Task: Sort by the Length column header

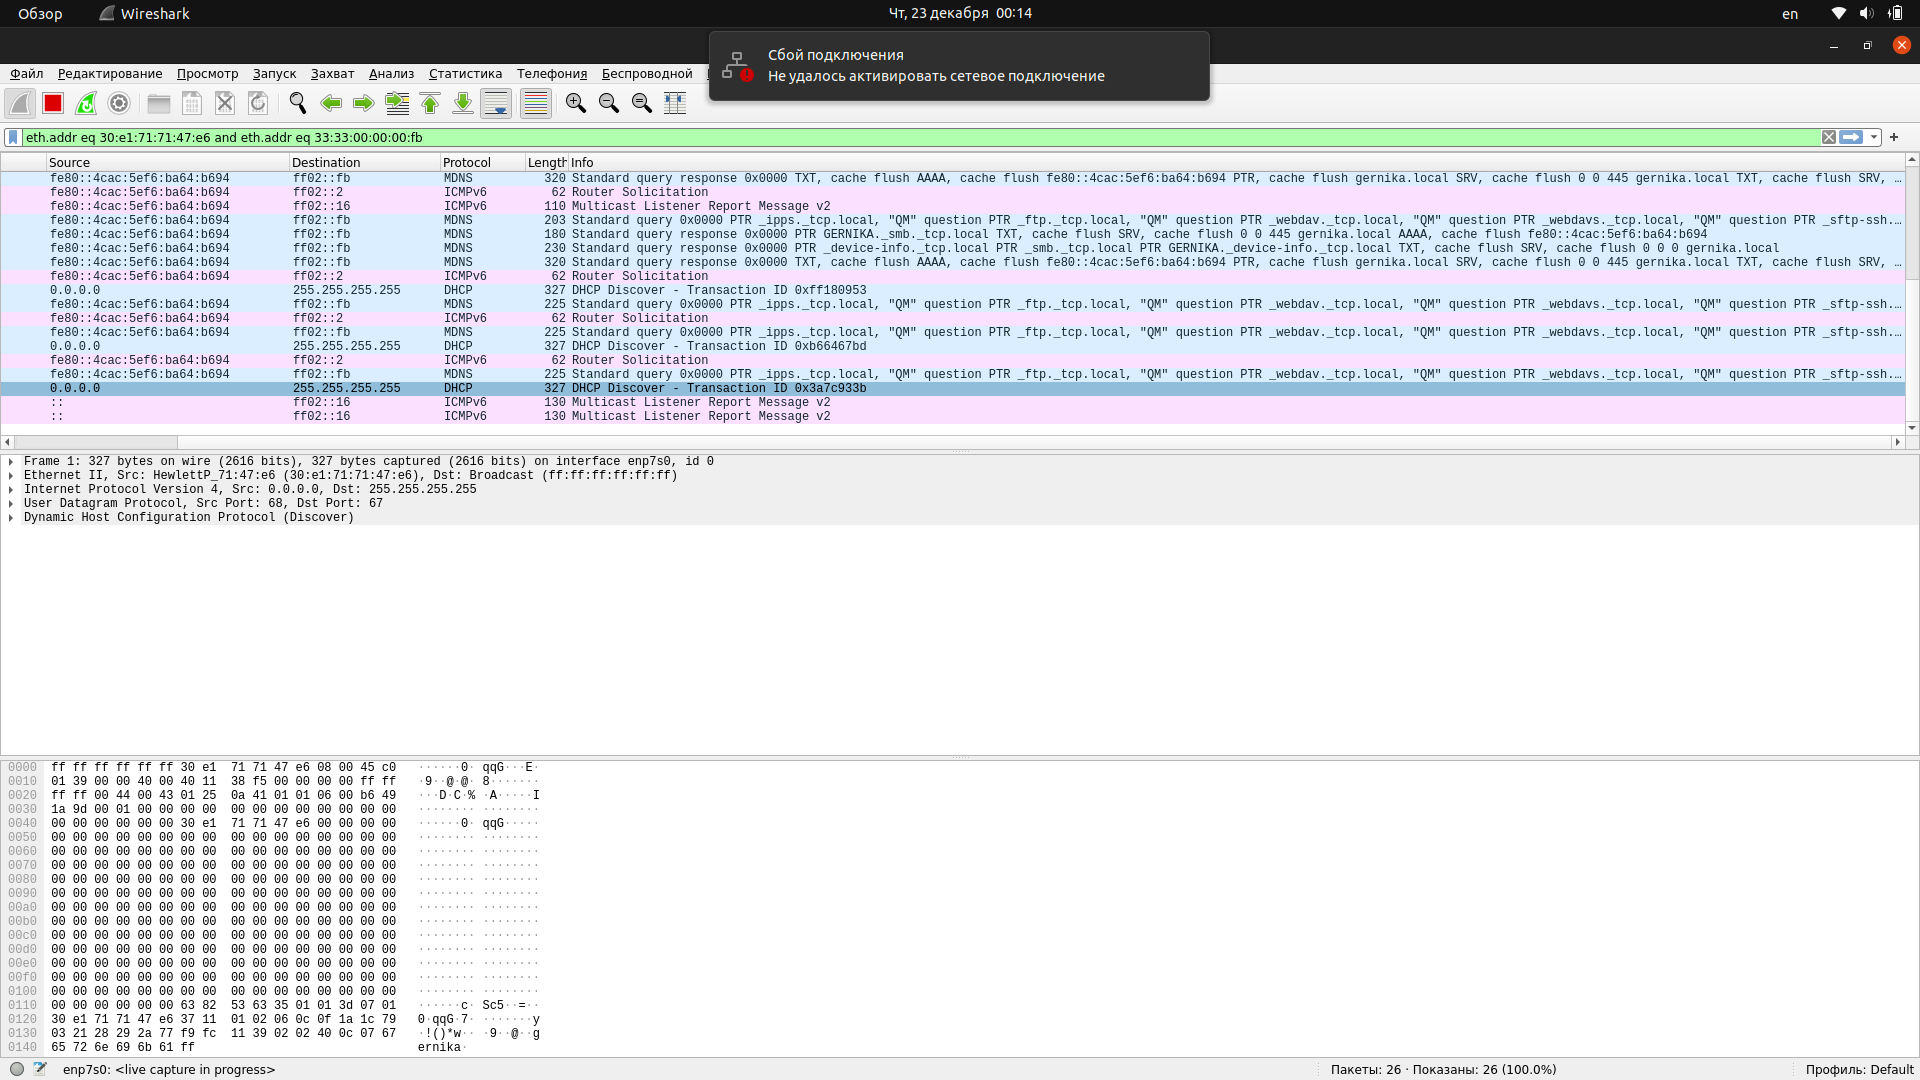Action: (547, 162)
